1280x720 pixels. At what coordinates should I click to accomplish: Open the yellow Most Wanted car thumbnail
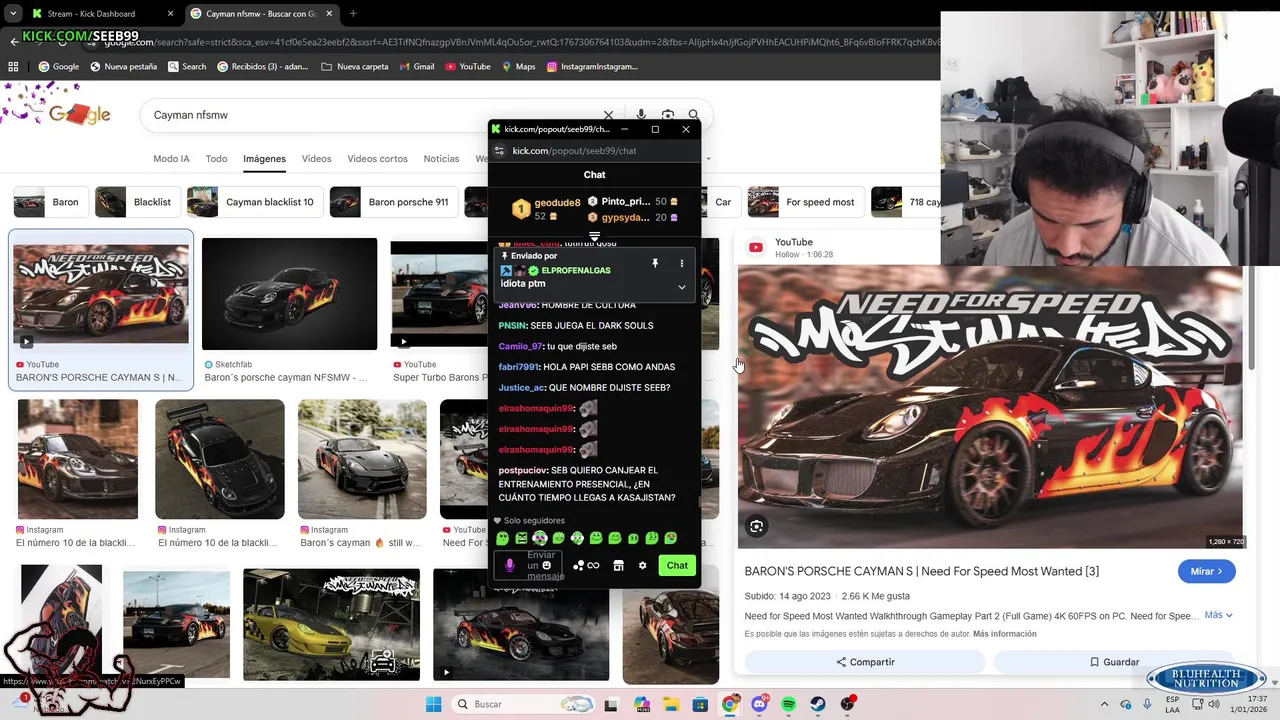point(331,624)
